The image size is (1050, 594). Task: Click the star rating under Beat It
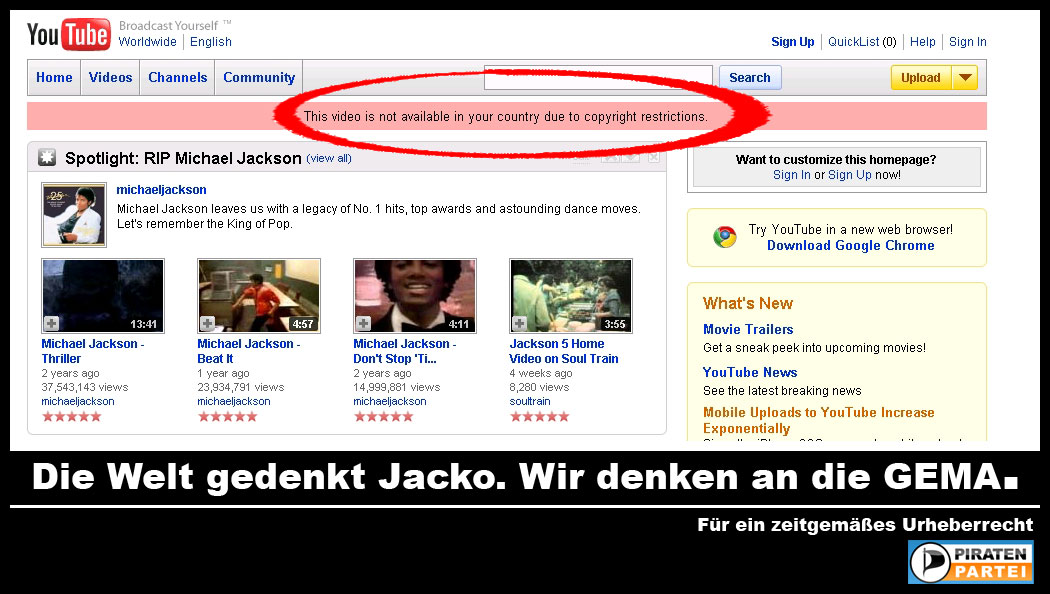tap(228, 417)
